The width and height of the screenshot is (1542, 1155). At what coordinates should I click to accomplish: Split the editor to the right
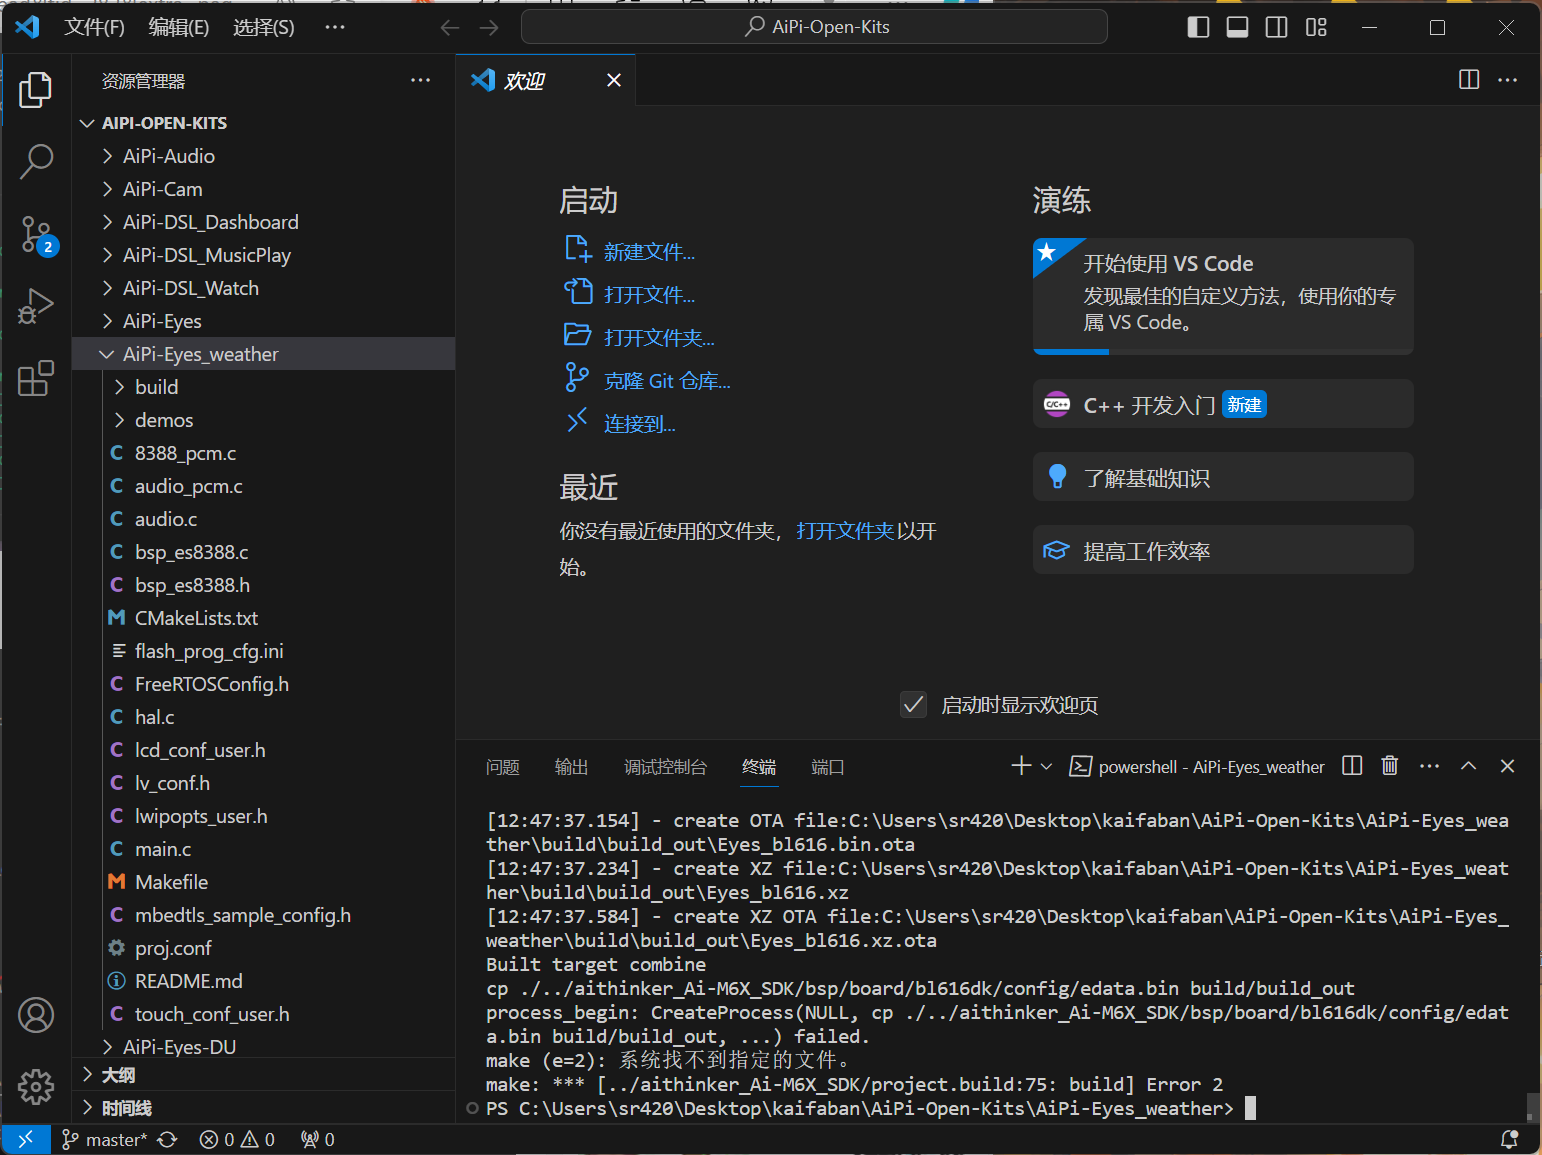click(1469, 80)
